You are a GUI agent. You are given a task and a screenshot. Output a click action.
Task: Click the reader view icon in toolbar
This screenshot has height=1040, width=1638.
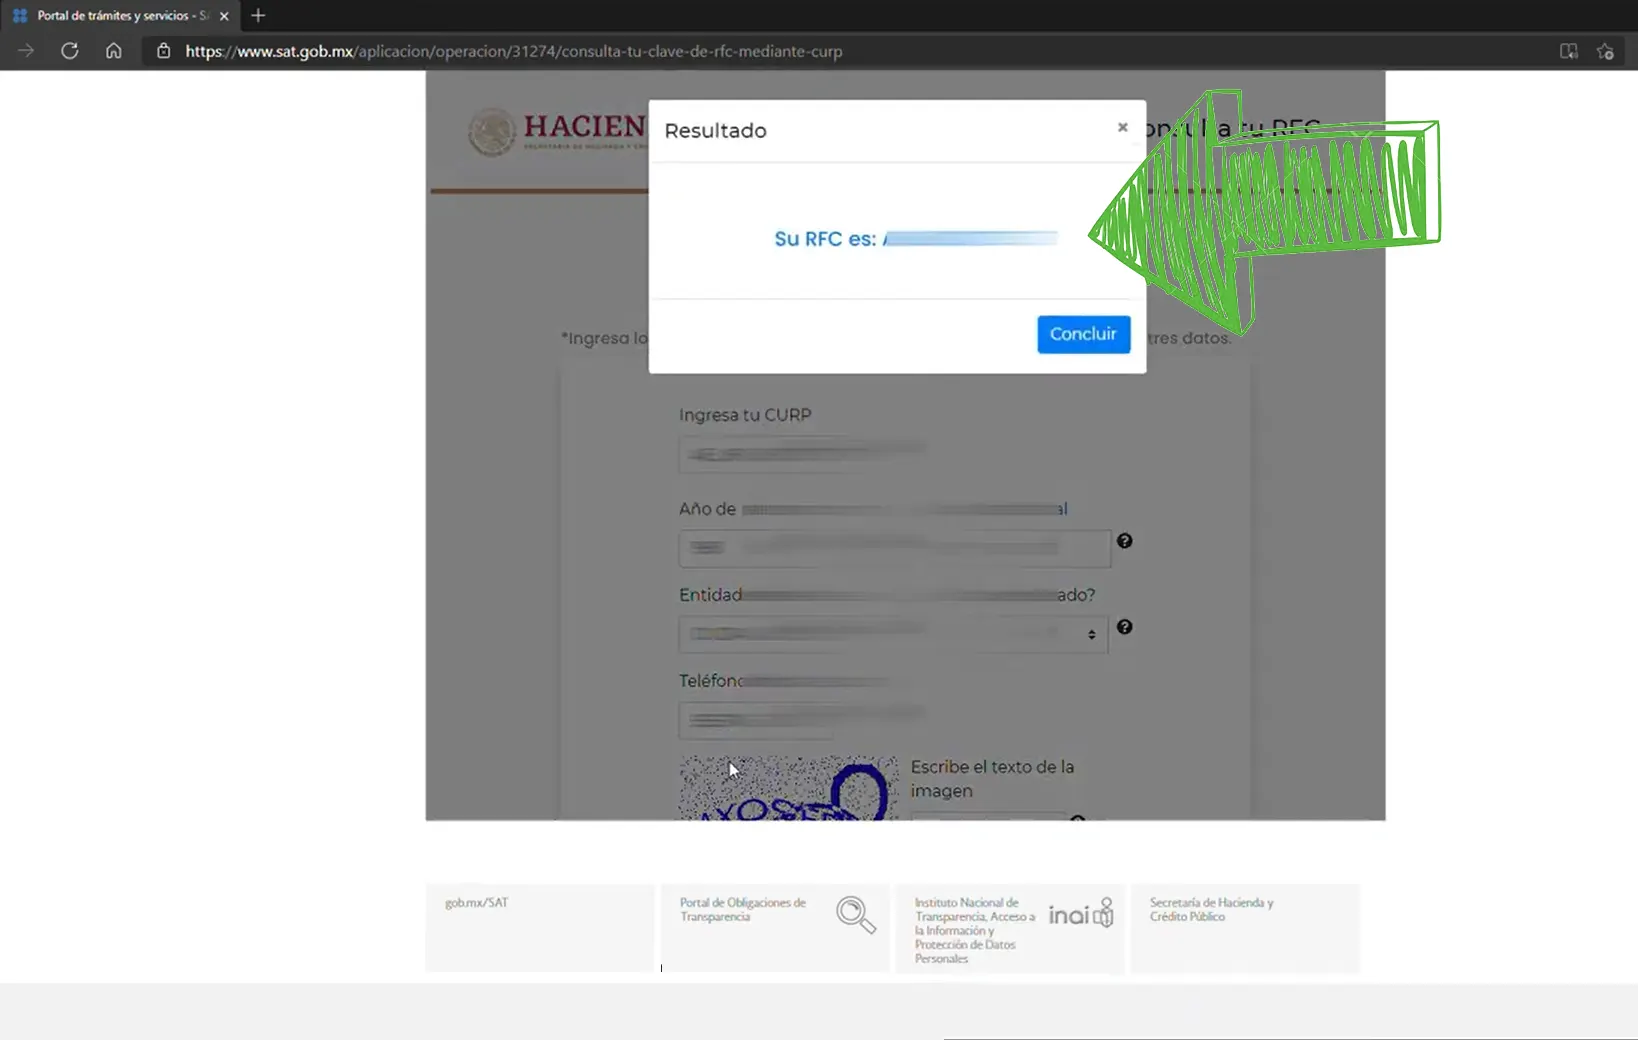[x=1568, y=51]
